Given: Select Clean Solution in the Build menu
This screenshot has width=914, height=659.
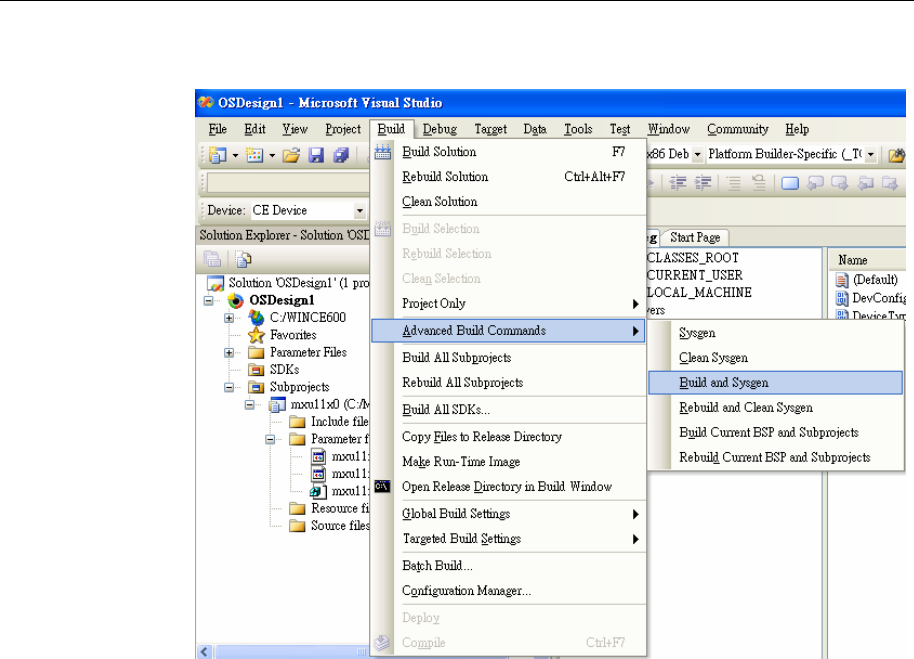Looking at the screenshot, I should coord(508,202).
